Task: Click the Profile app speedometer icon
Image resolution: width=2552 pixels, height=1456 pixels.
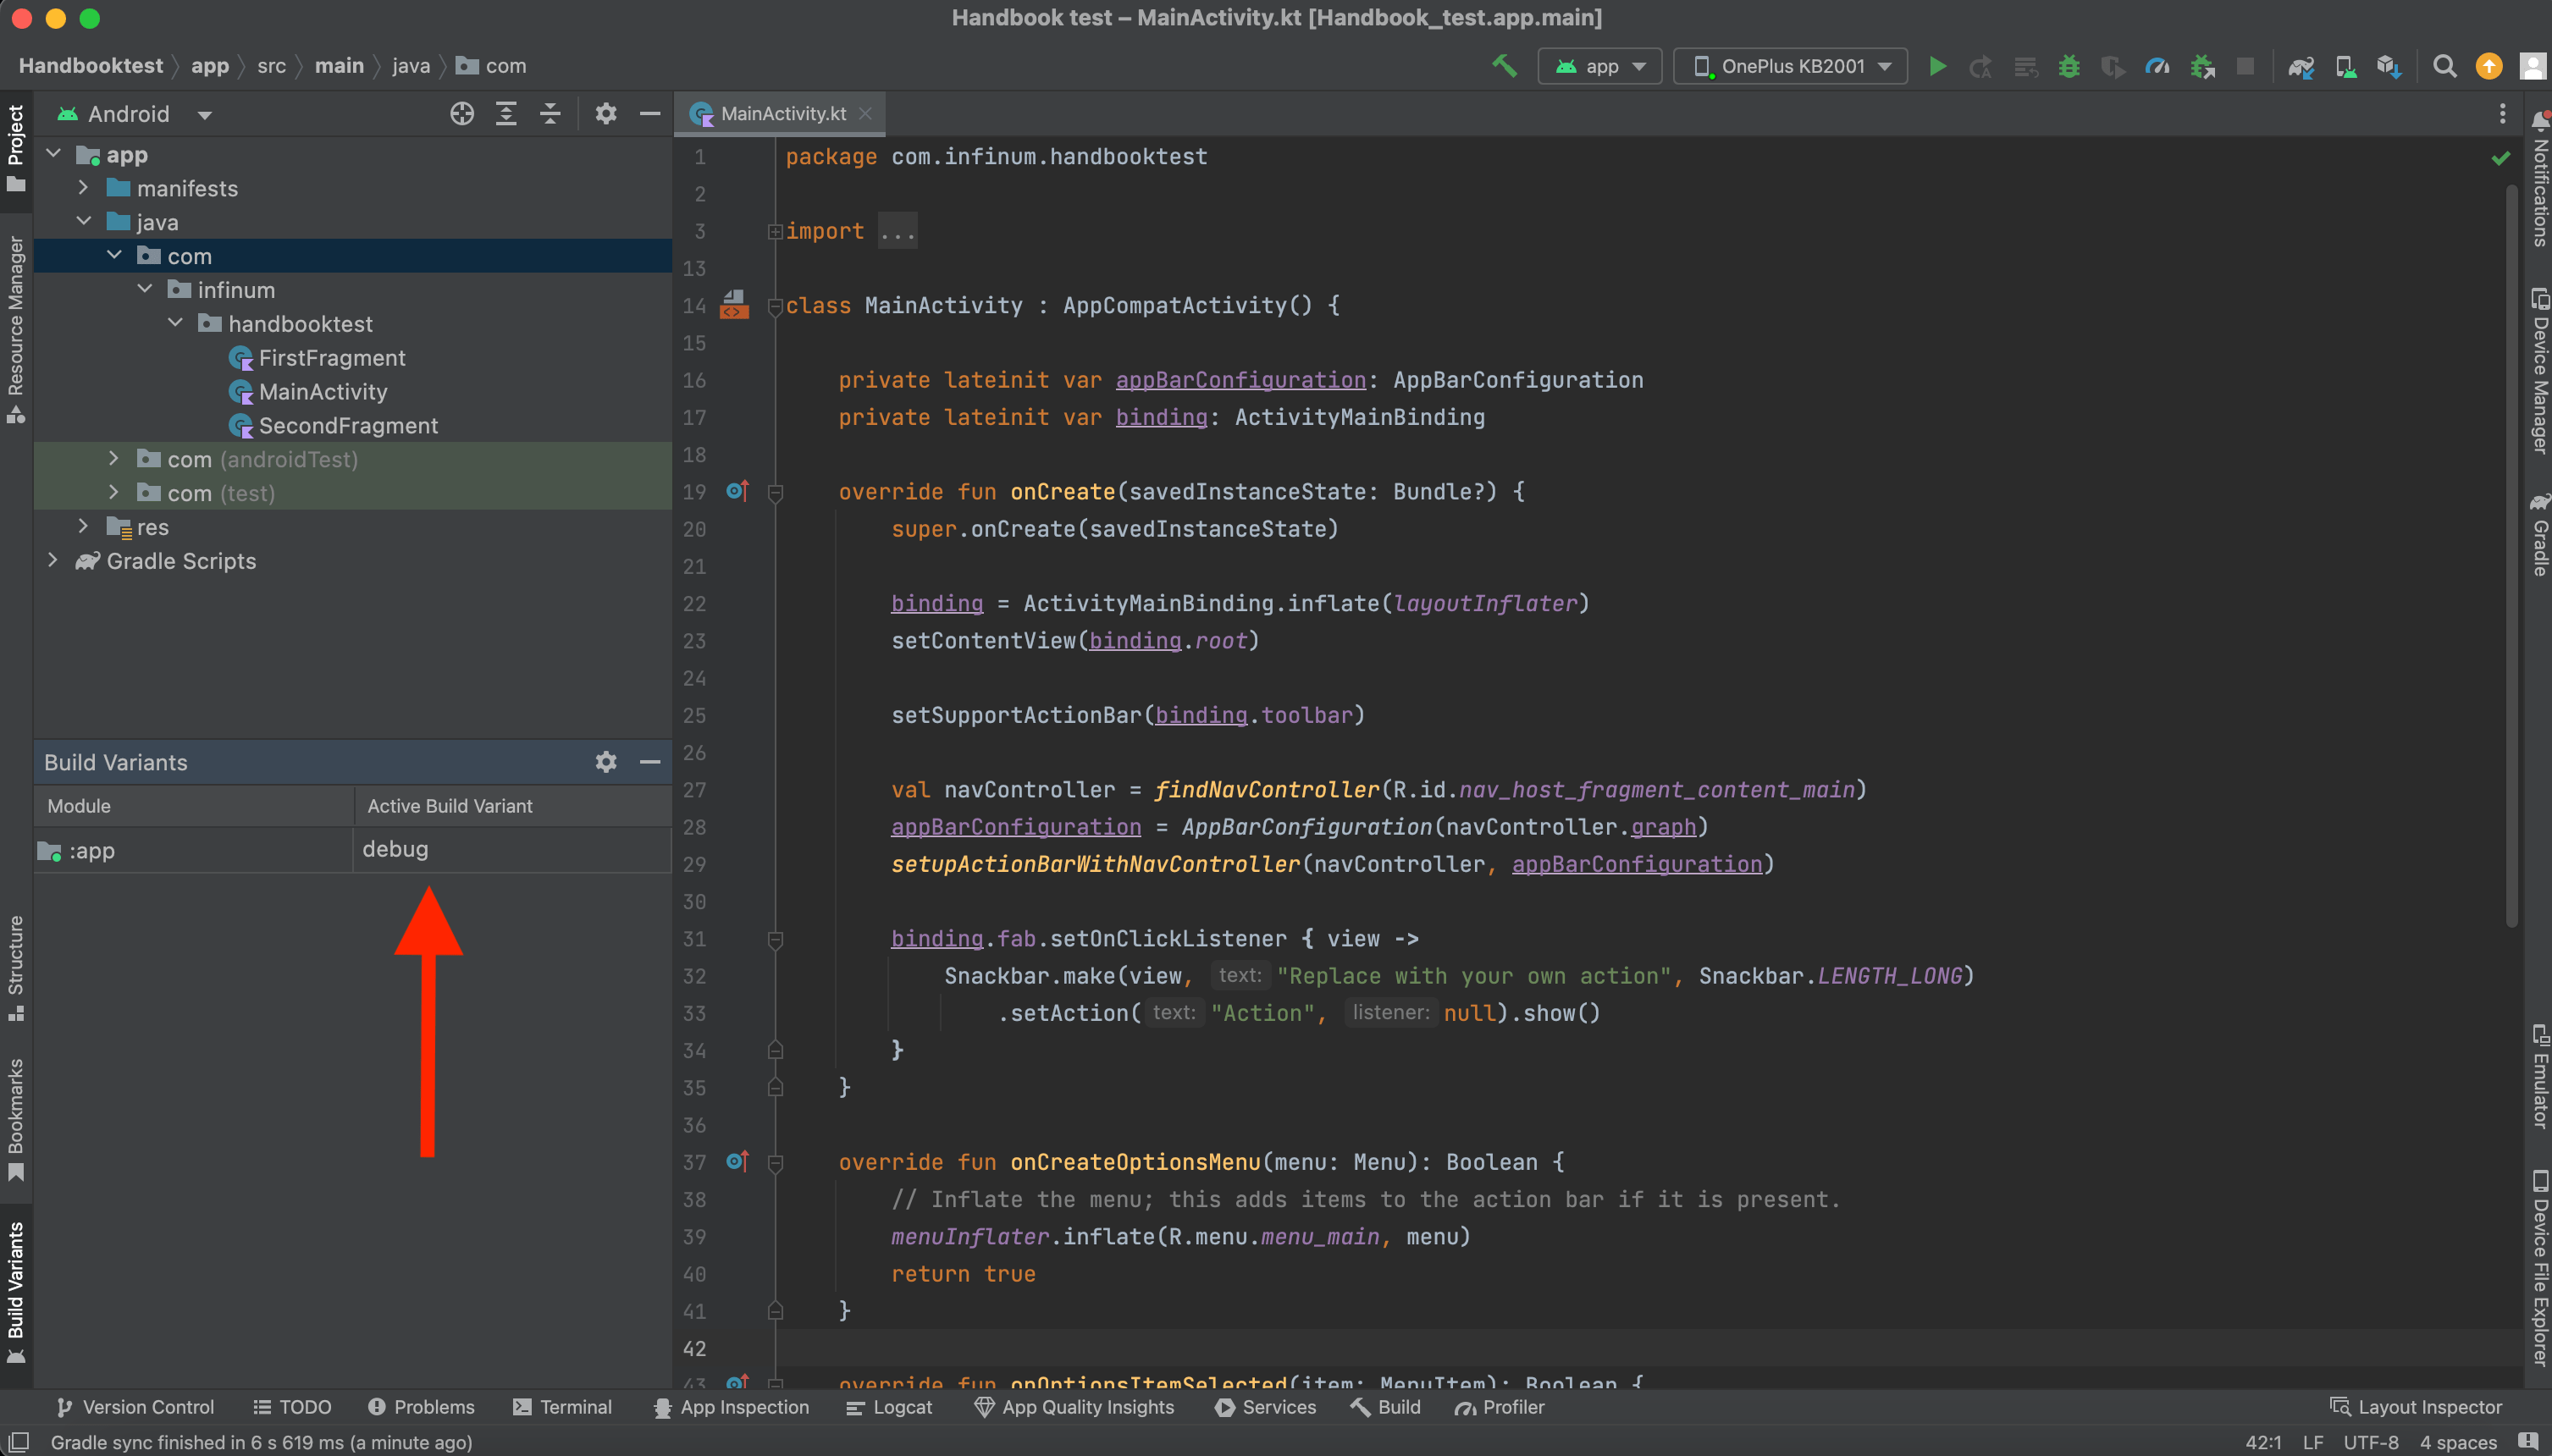Action: [2157, 66]
